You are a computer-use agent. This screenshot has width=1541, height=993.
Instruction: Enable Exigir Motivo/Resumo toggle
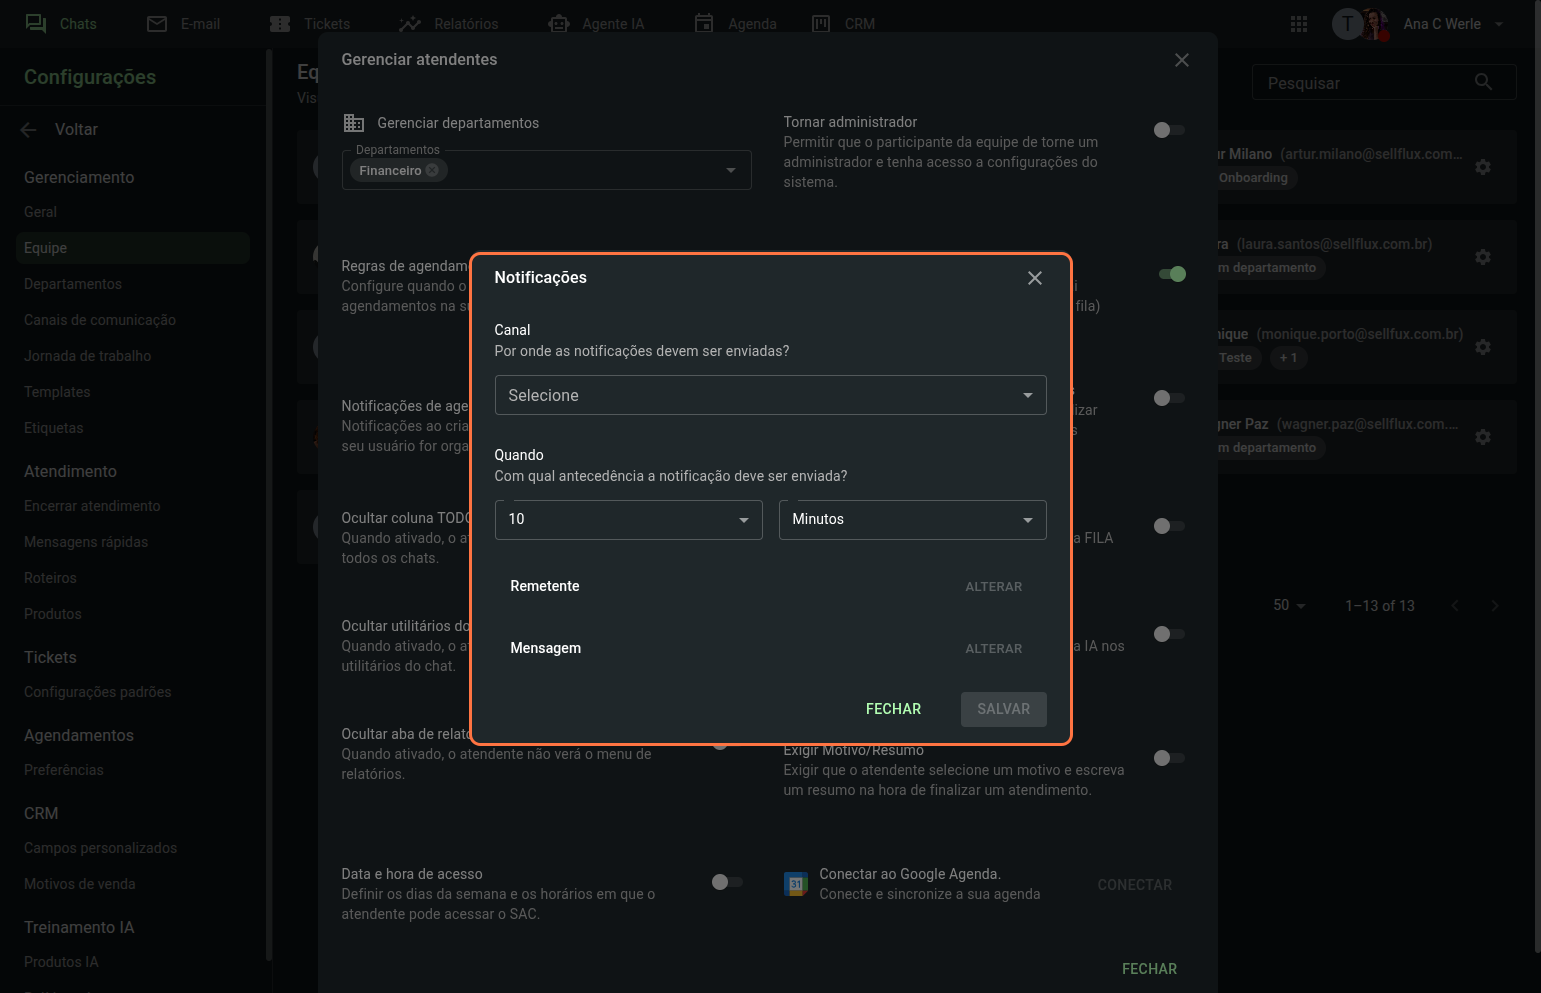(x=1168, y=758)
